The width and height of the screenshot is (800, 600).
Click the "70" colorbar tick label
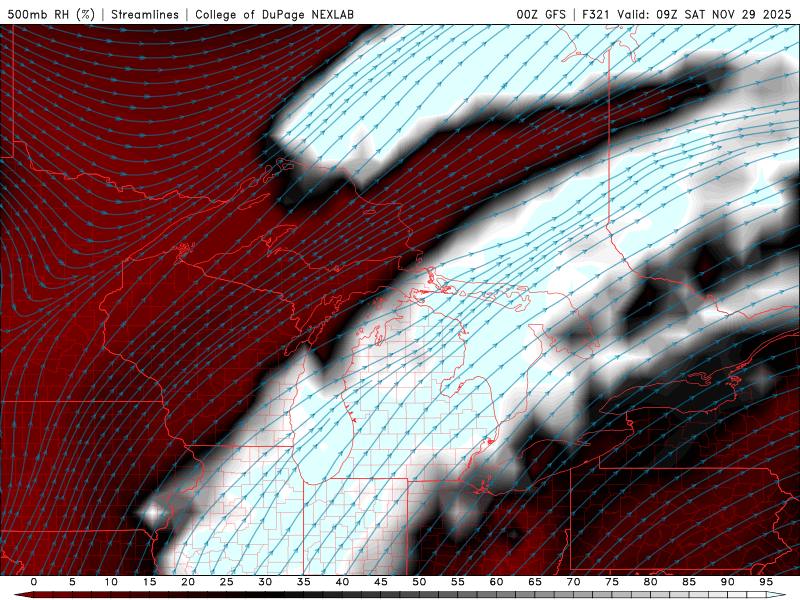pos(573,582)
